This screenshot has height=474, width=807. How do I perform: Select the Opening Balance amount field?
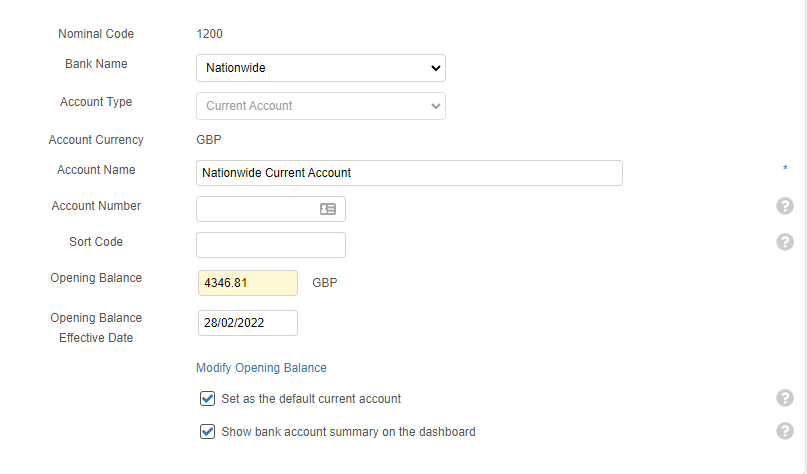click(247, 283)
